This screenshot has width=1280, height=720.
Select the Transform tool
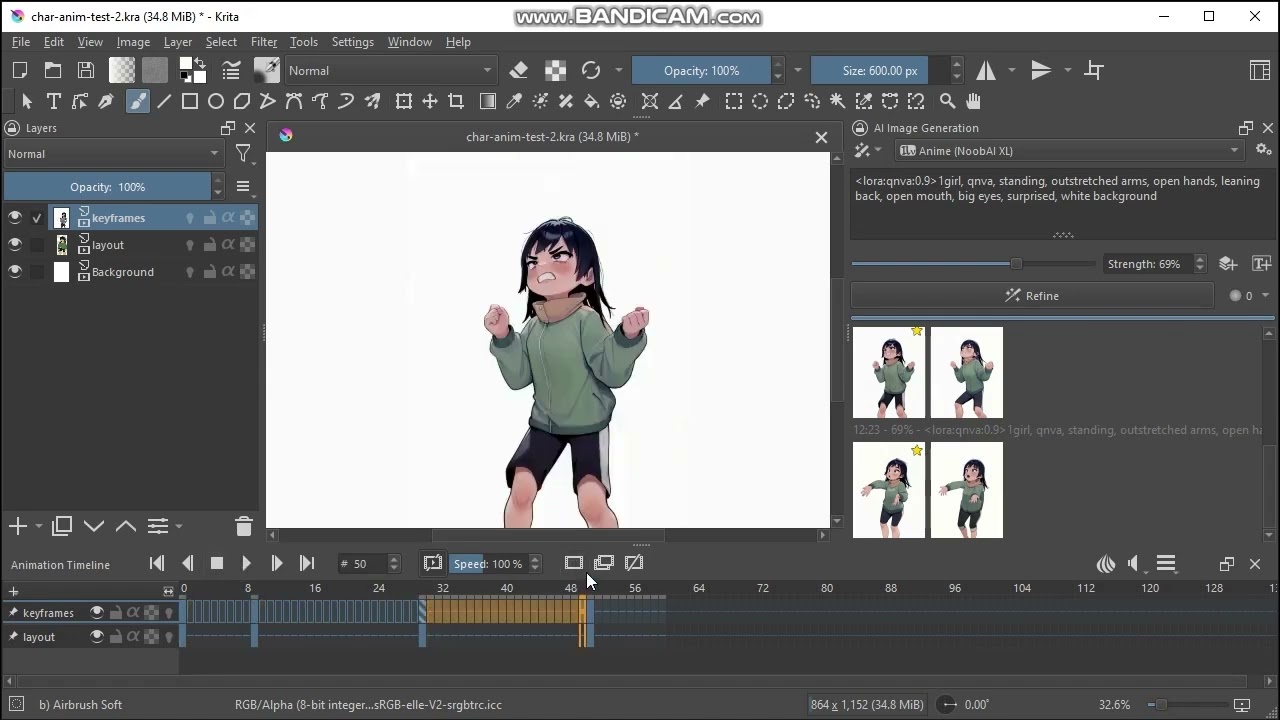[404, 101]
